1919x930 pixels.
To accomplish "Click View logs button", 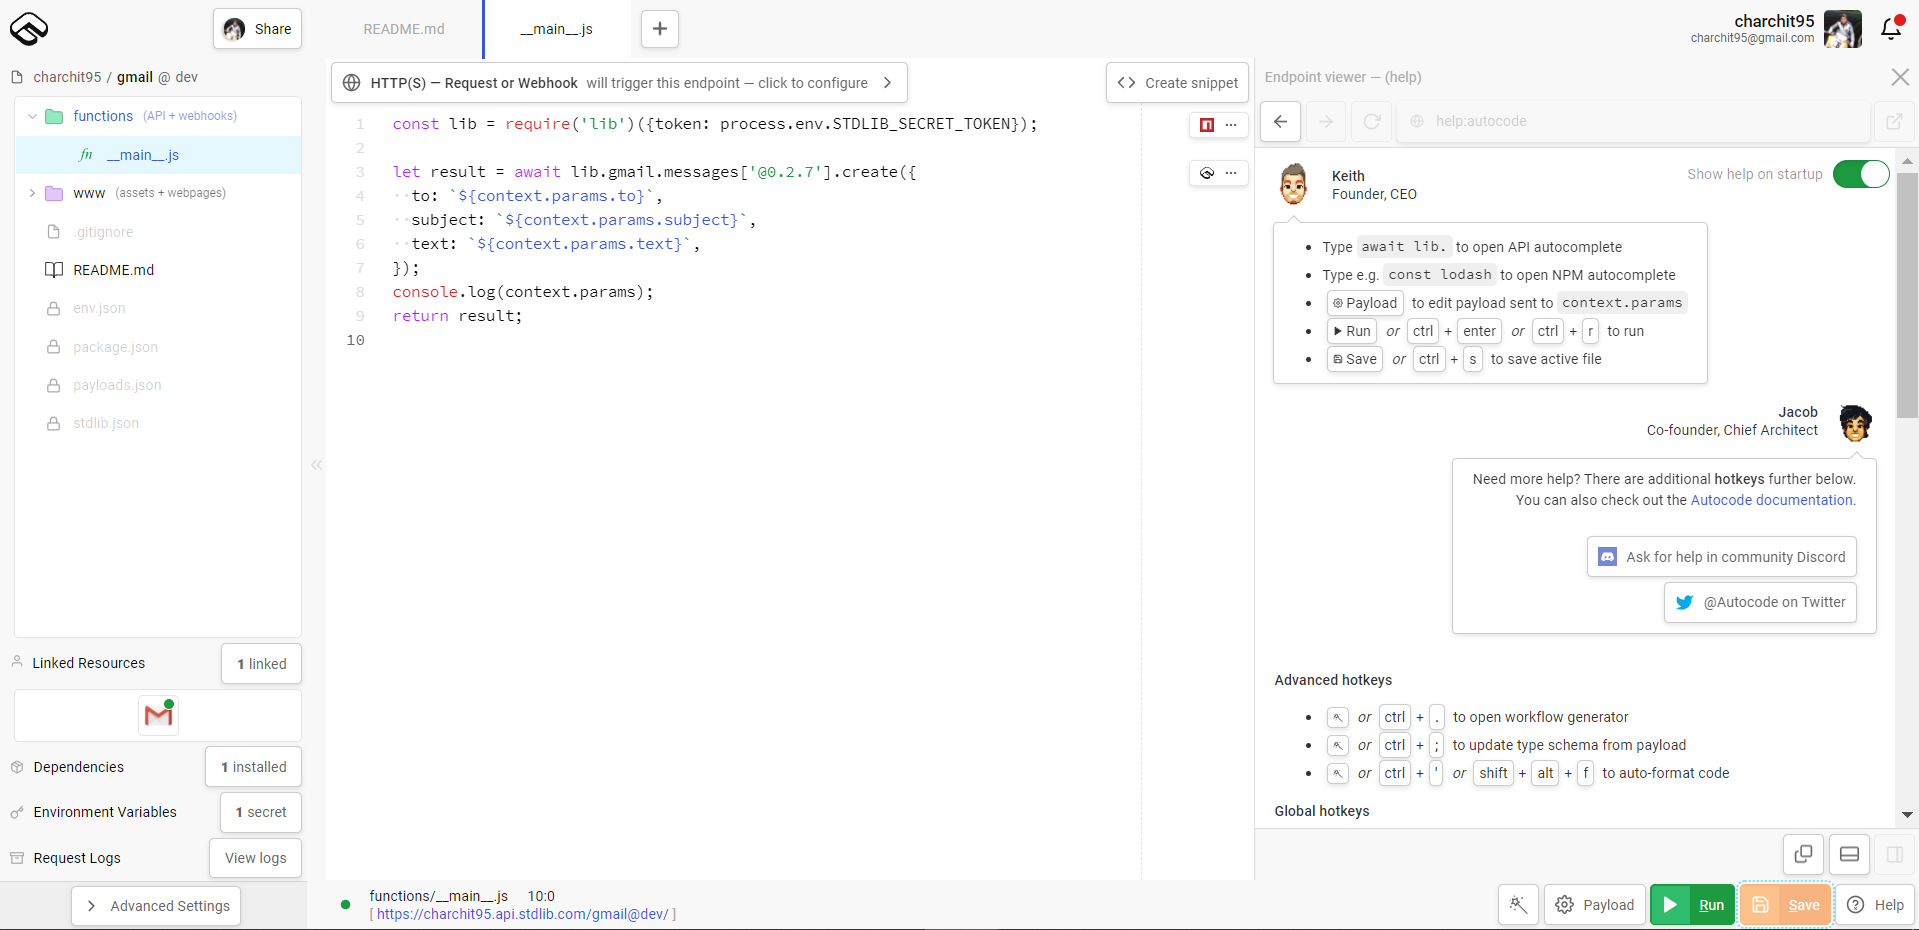I will point(255,858).
